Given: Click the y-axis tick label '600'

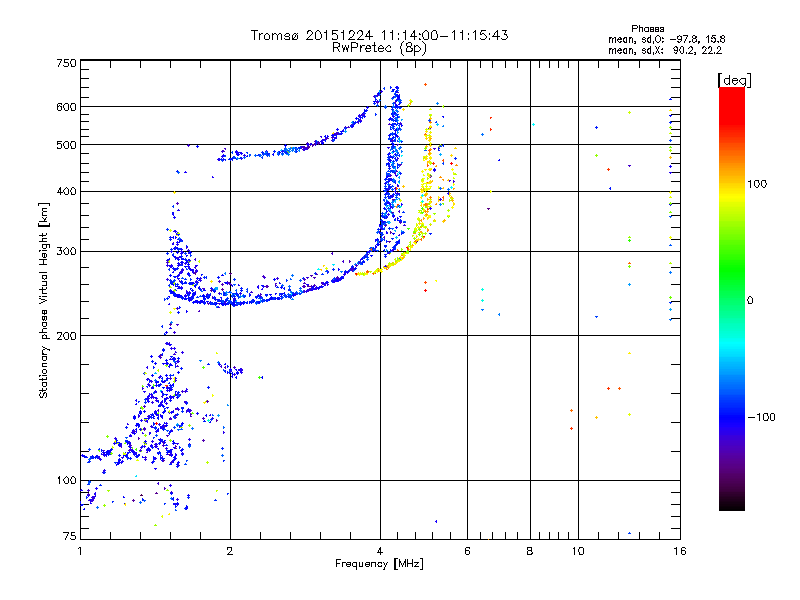Looking at the screenshot, I should [x=66, y=107].
